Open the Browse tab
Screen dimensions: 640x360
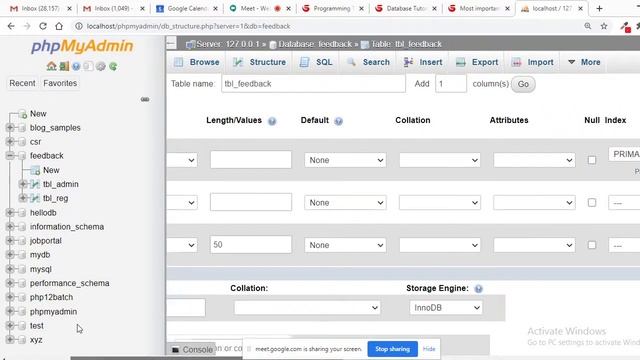click(197, 62)
